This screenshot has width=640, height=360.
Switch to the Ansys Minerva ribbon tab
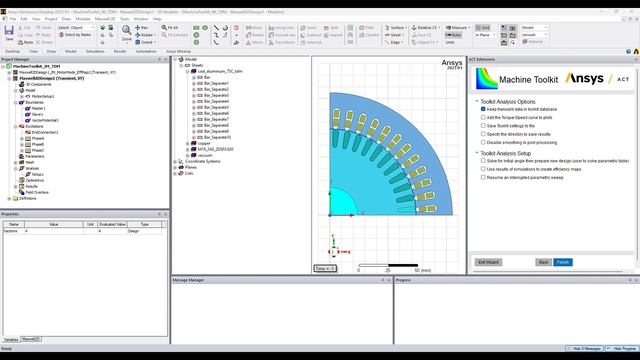tap(178, 51)
